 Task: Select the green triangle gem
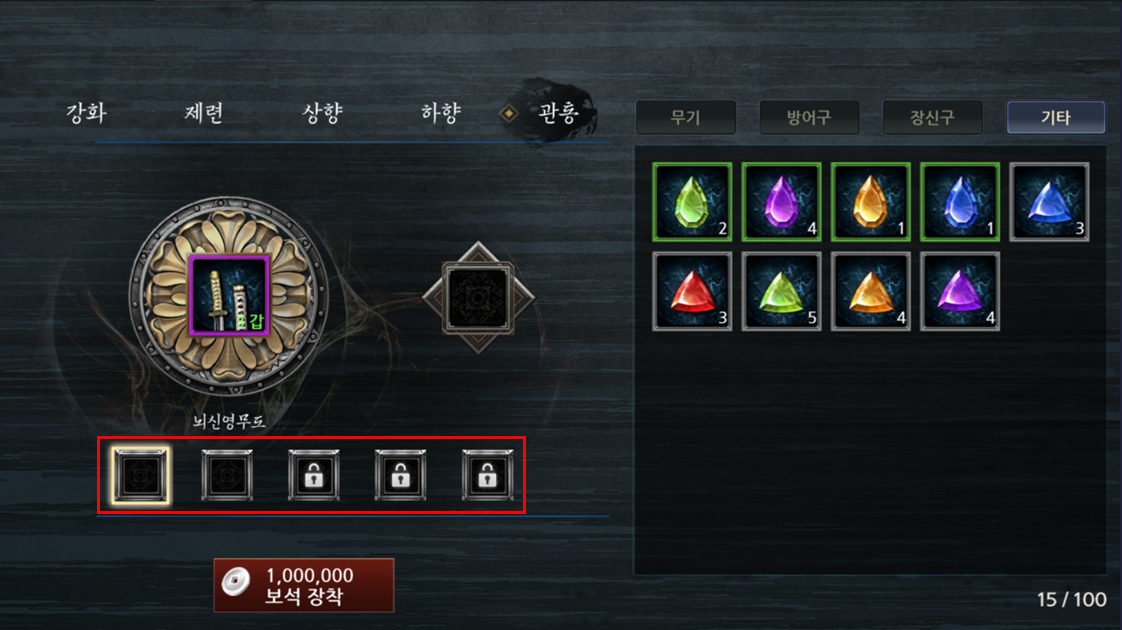(781, 291)
